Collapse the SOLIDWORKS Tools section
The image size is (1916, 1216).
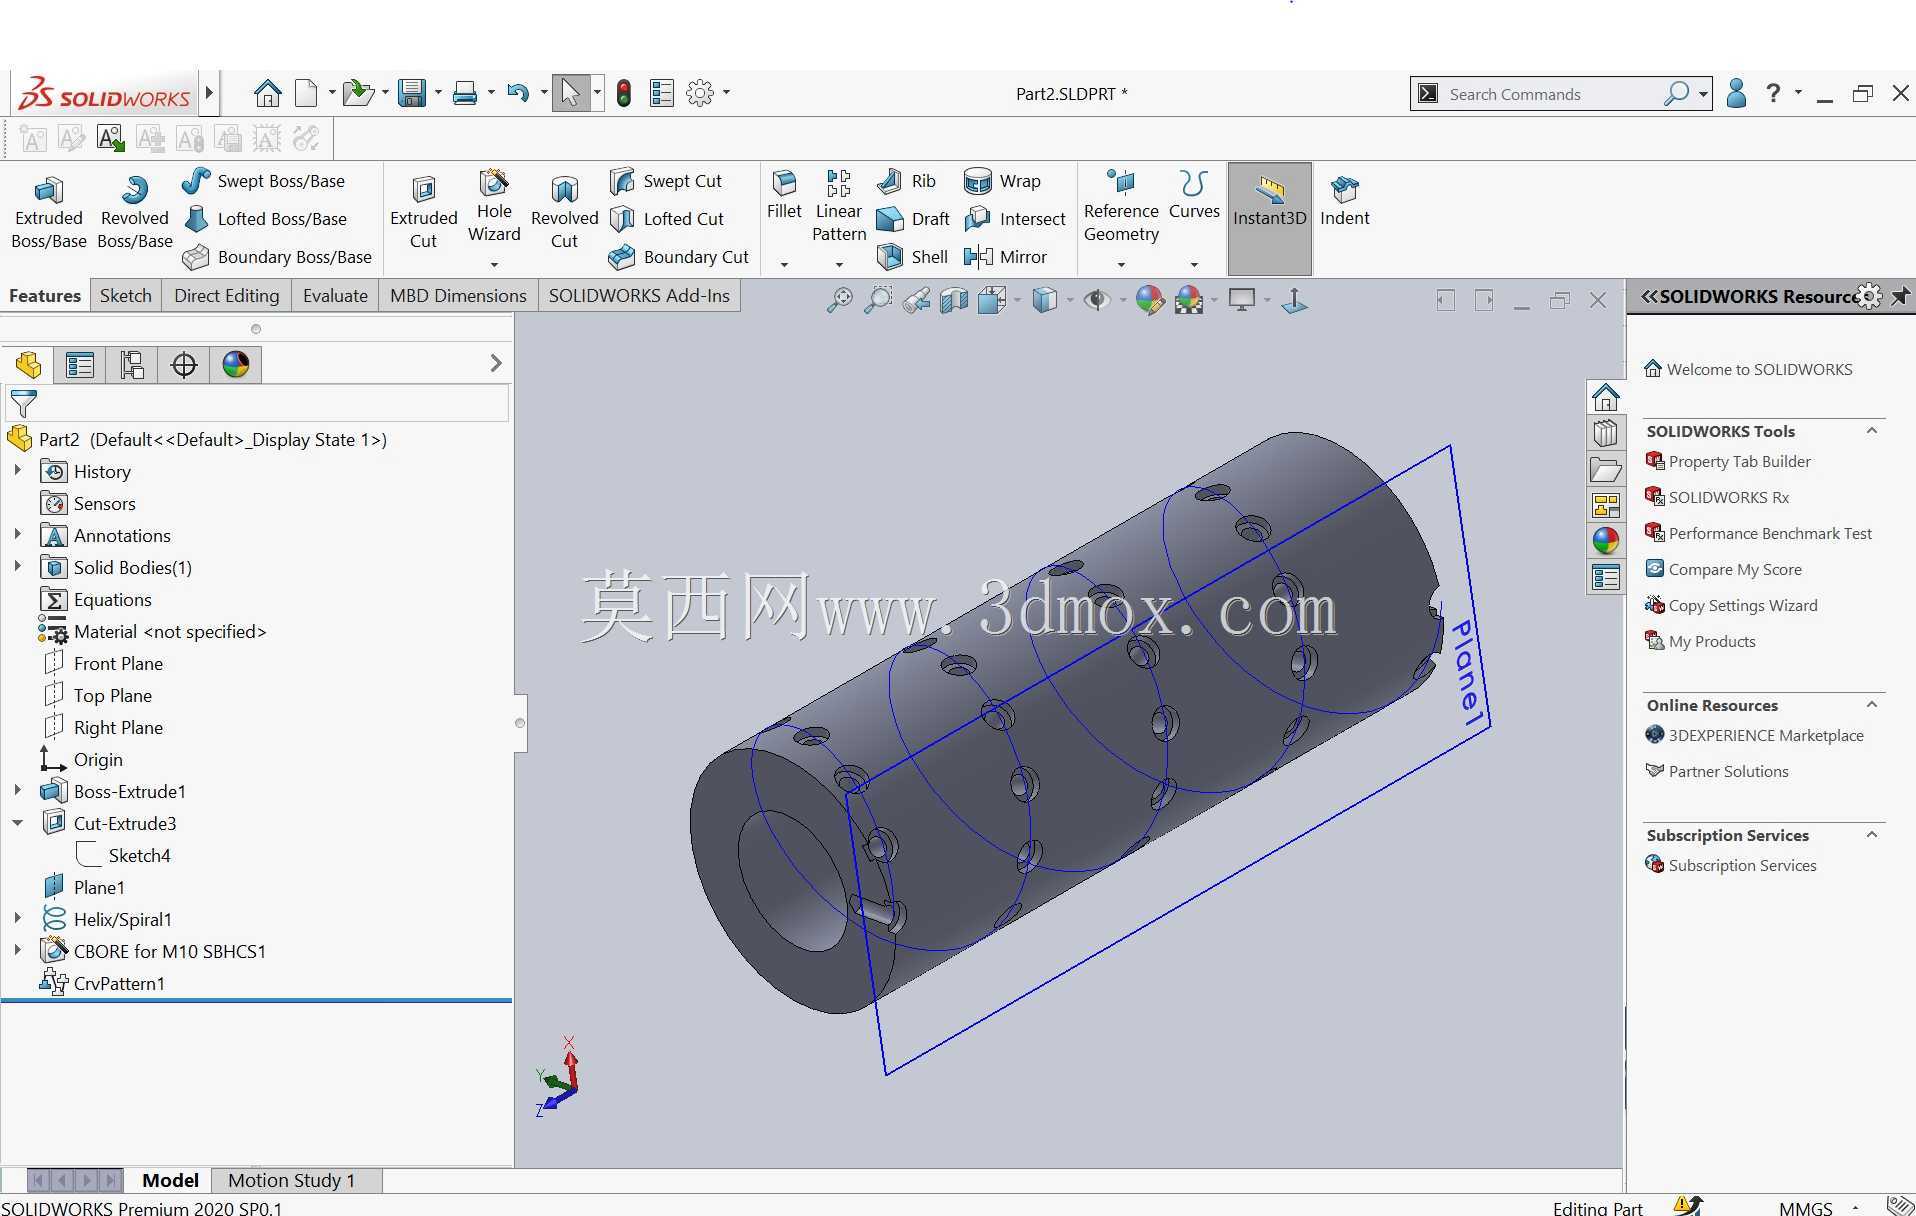pos(1872,431)
